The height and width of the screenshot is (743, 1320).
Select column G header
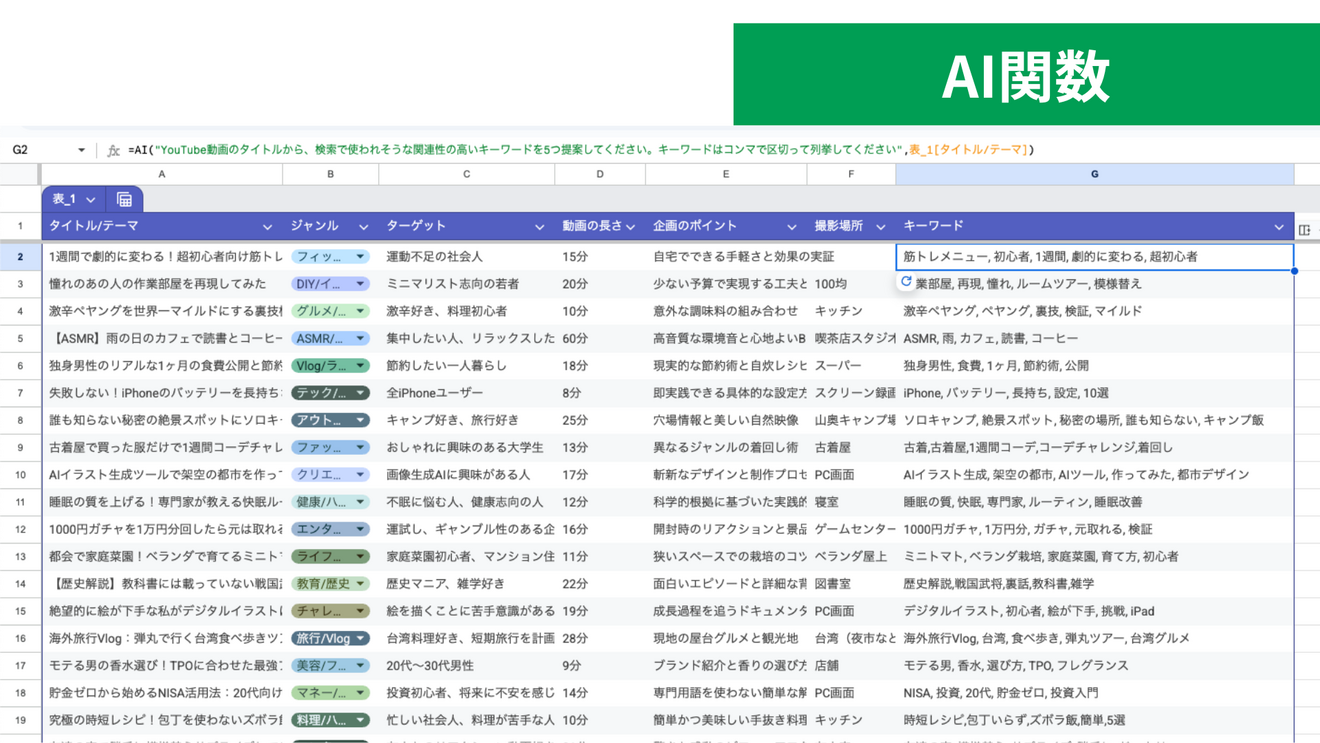pyautogui.click(x=1094, y=174)
